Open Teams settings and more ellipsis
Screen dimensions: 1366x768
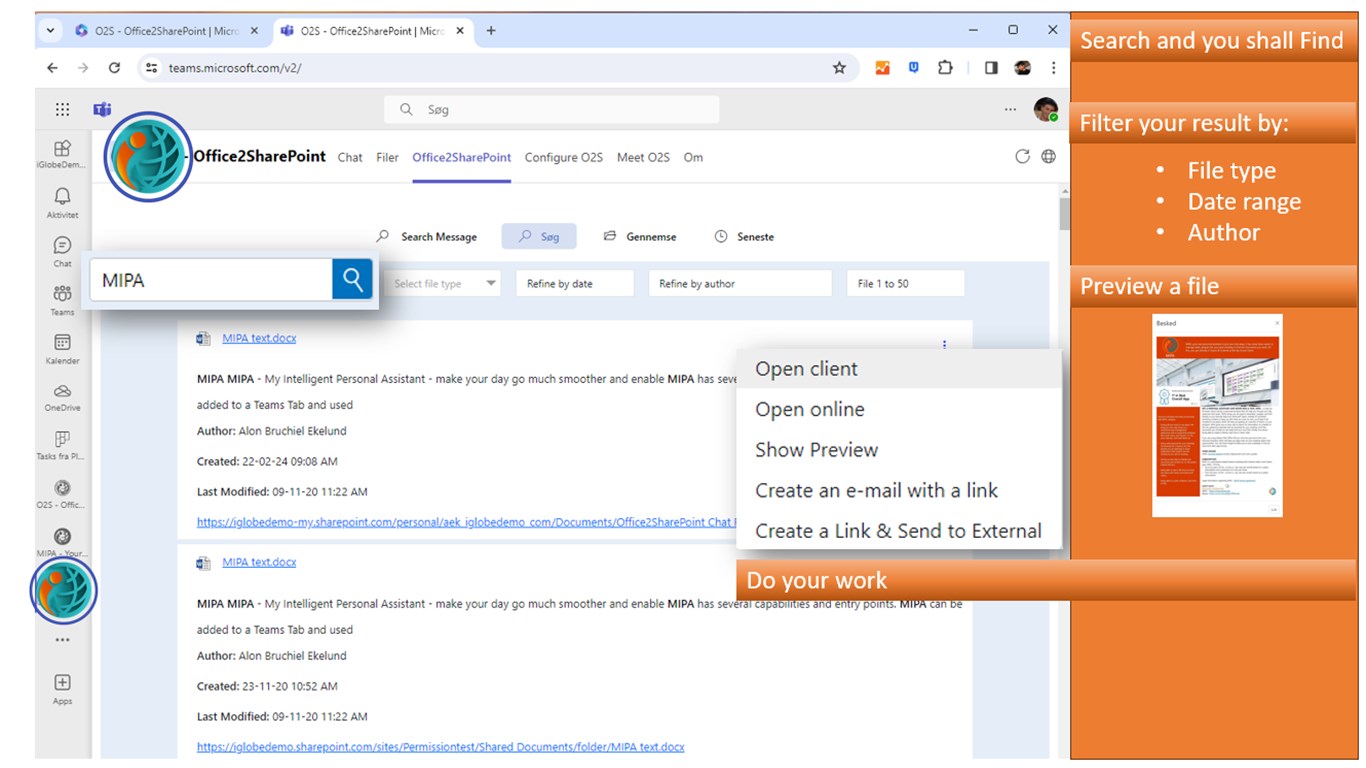point(1010,110)
